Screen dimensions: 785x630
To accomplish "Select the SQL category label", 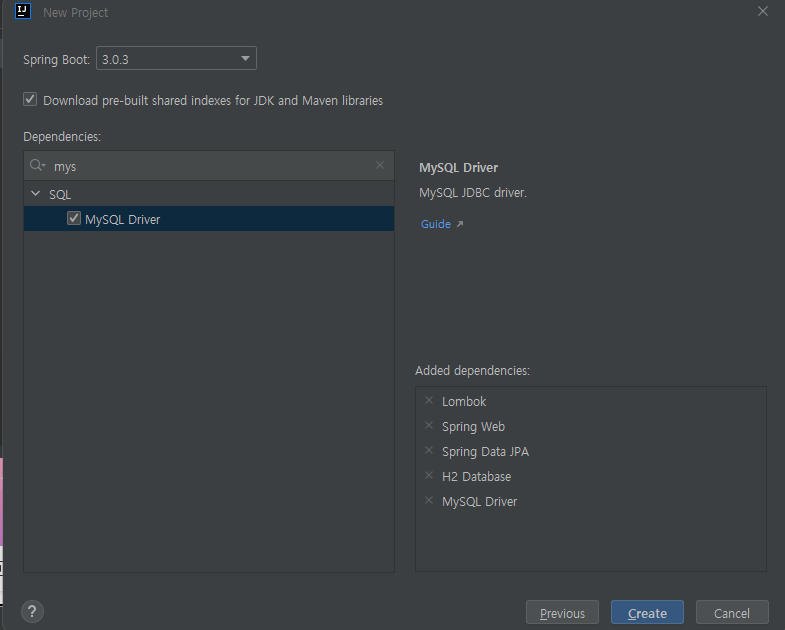I will (x=60, y=194).
